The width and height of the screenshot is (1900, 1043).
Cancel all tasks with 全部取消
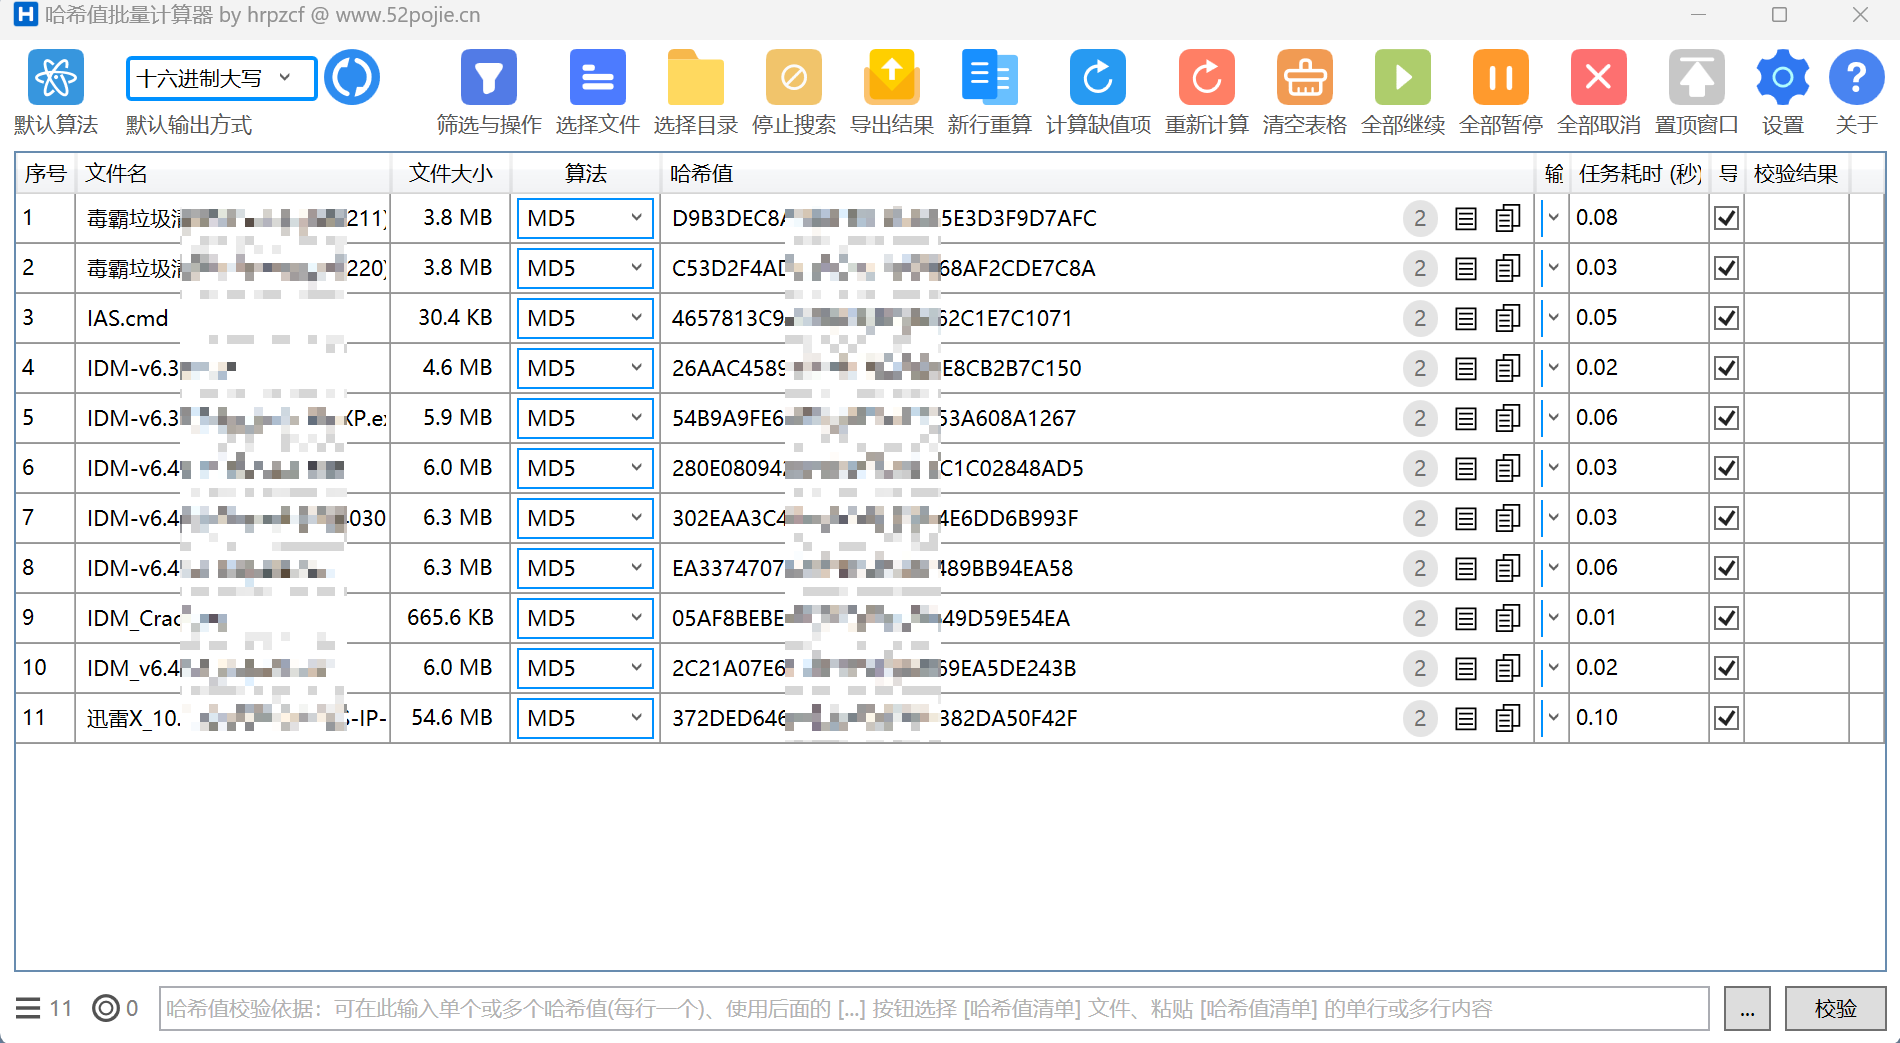(x=1598, y=78)
